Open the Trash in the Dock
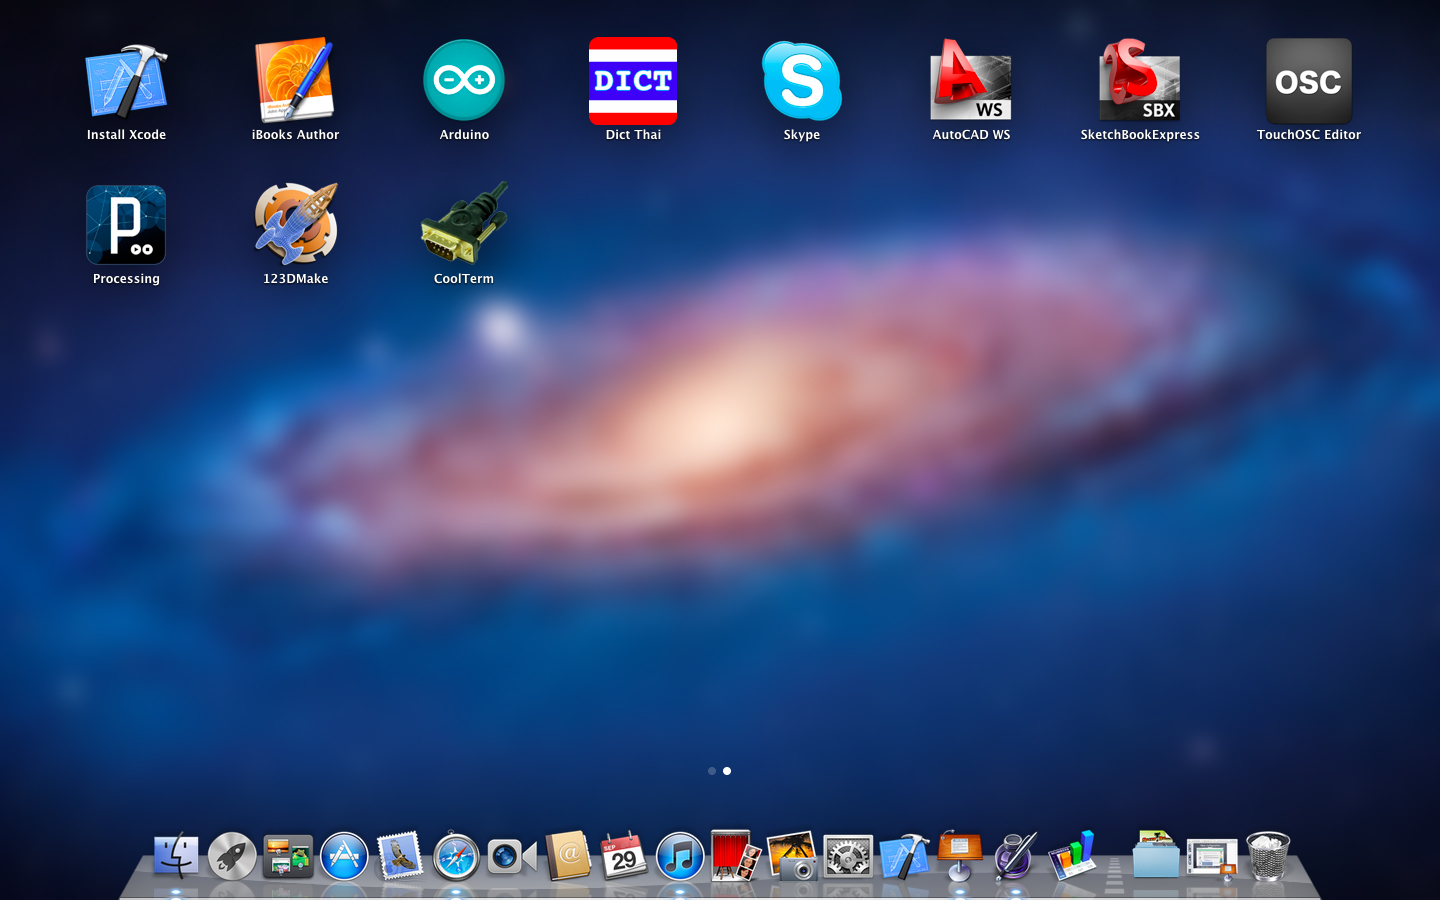The width and height of the screenshot is (1440, 900). pos(1268,857)
